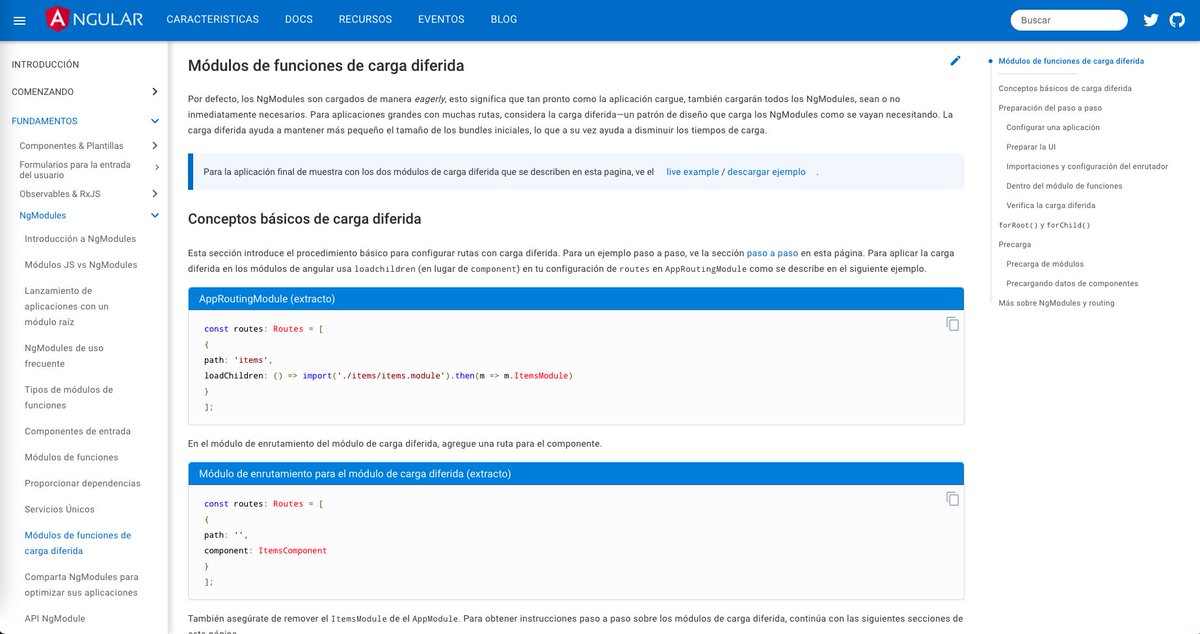Collapse the FUNDAMENTOS section chevron
This screenshot has width=1200, height=634.
[154, 120]
